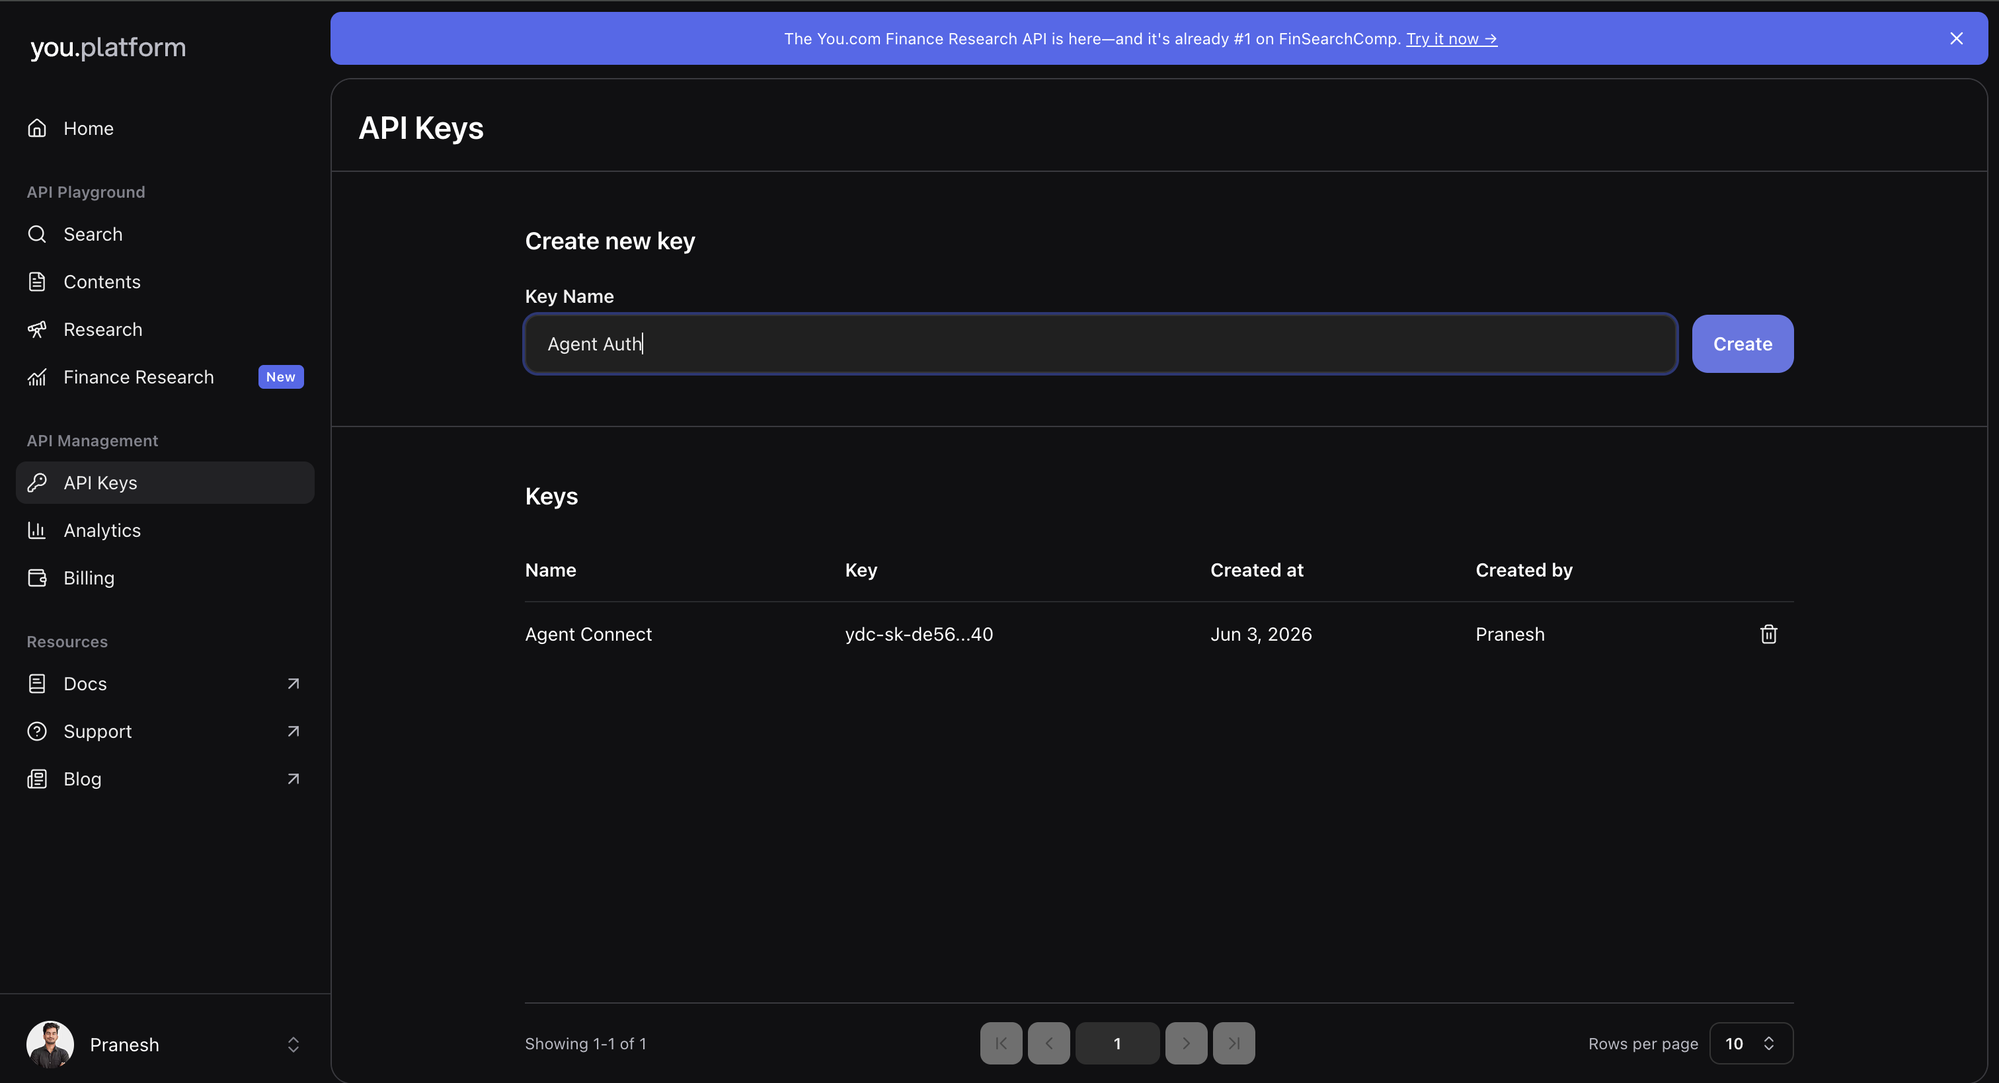Screen dimensions: 1999x1083
Task: Delete the Agent Connect key via trash icon
Action: pyautogui.click(x=1768, y=634)
